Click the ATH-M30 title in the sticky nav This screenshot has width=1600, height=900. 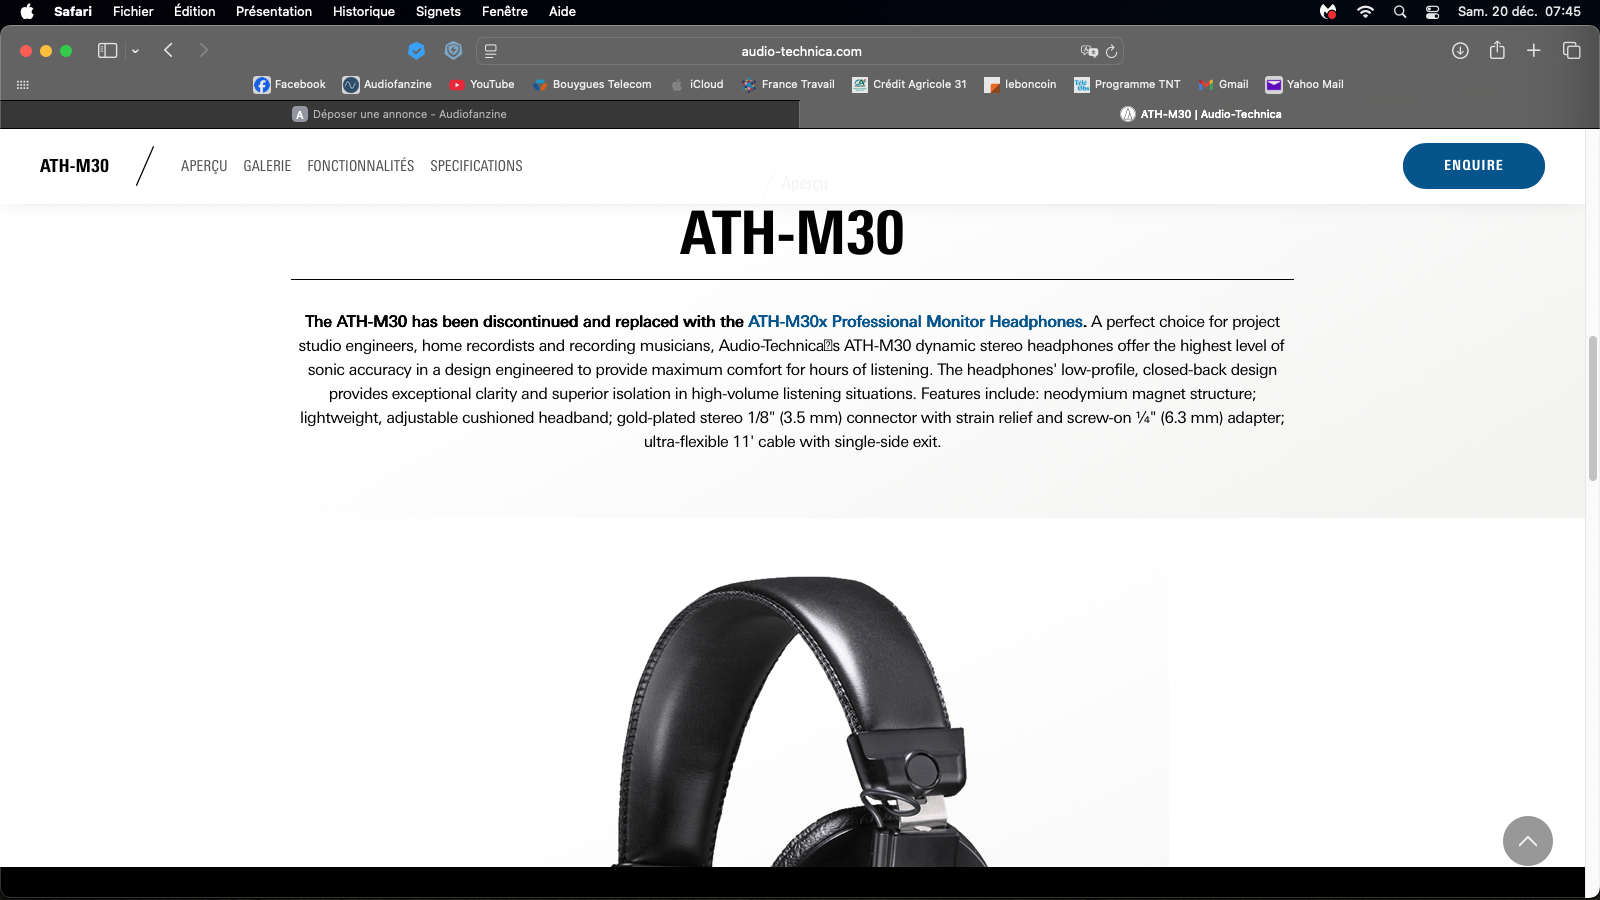point(74,166)
